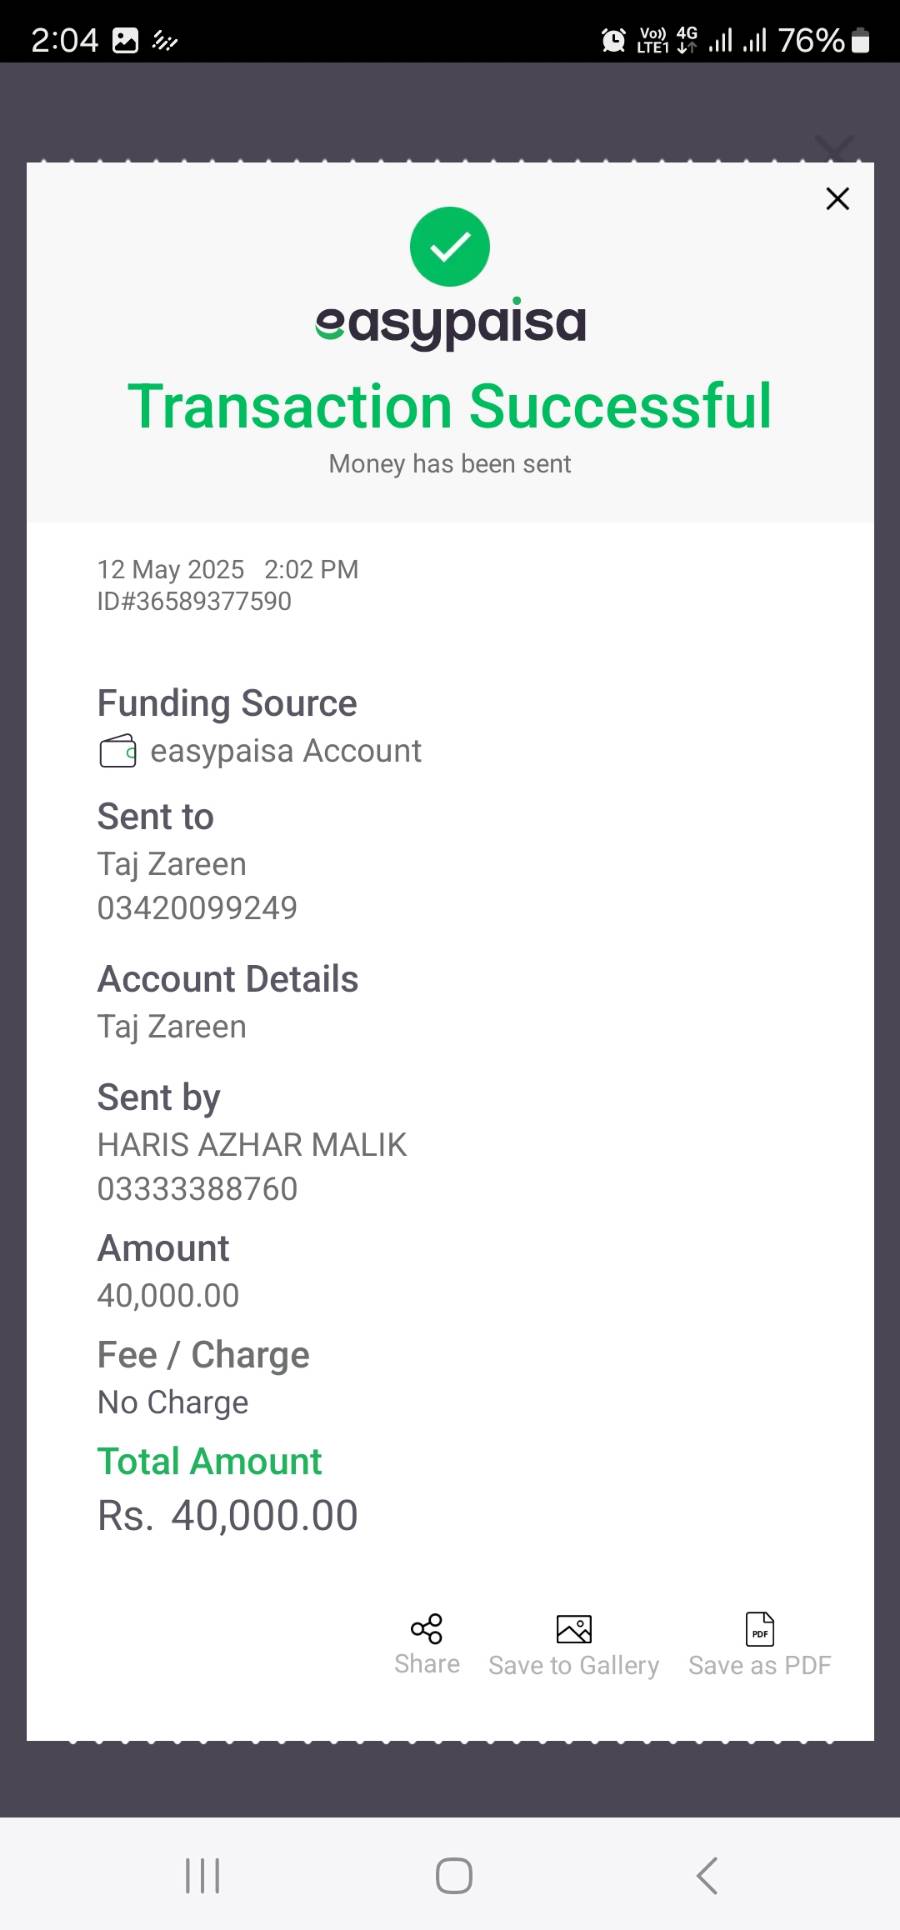Tap sender phone number 03333388760
This screenshot has width=900, height=1930.
point(197,1189)
